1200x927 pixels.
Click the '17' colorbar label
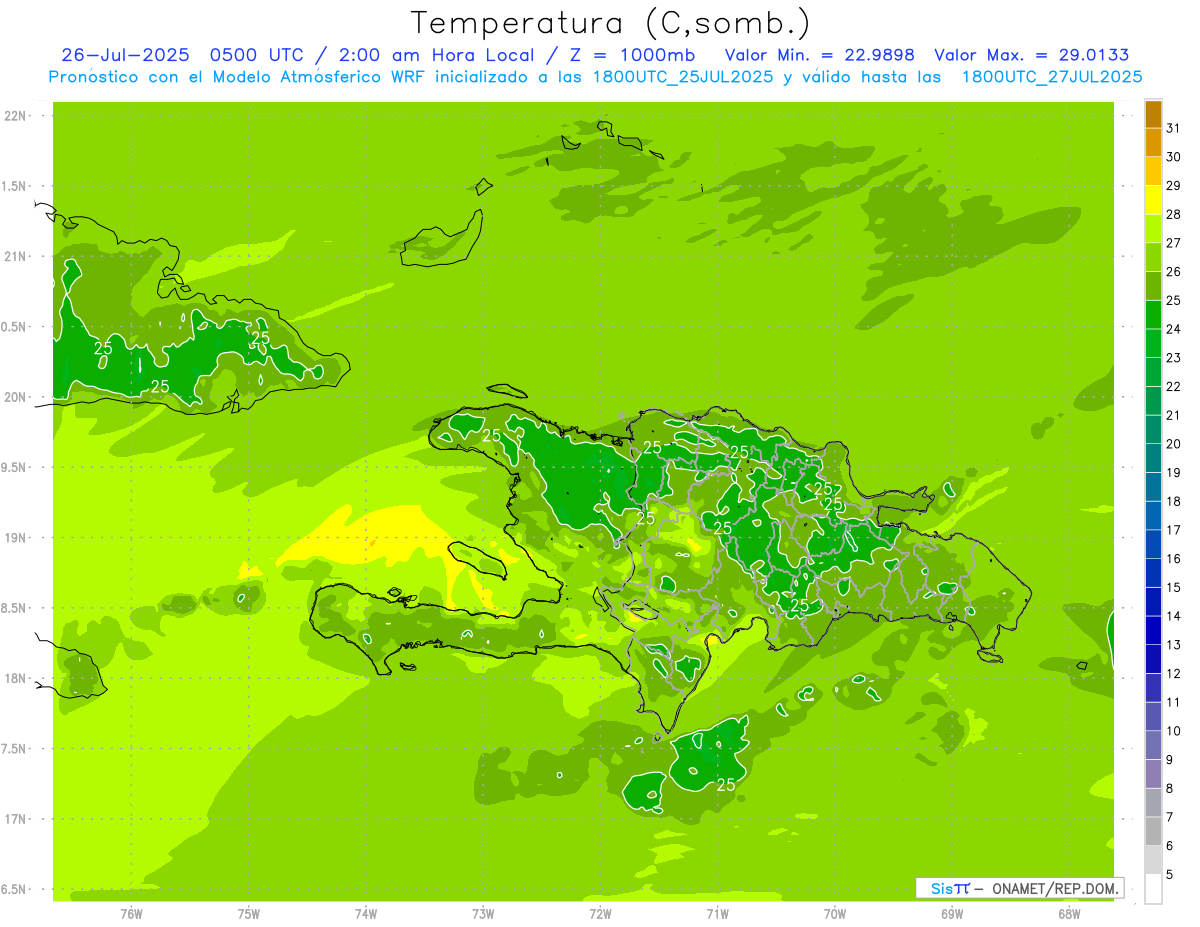(x=1174, y=530)
